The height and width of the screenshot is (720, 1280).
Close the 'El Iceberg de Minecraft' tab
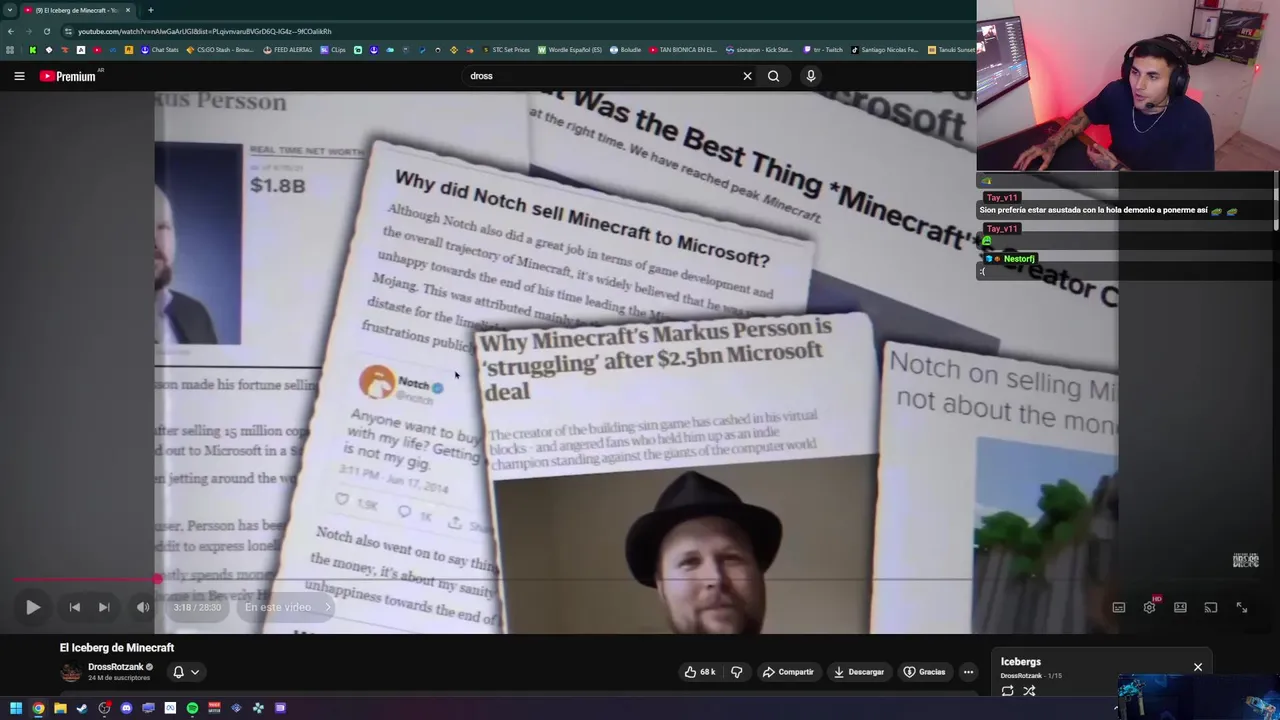pyautogui.click(x=128, y=10)
